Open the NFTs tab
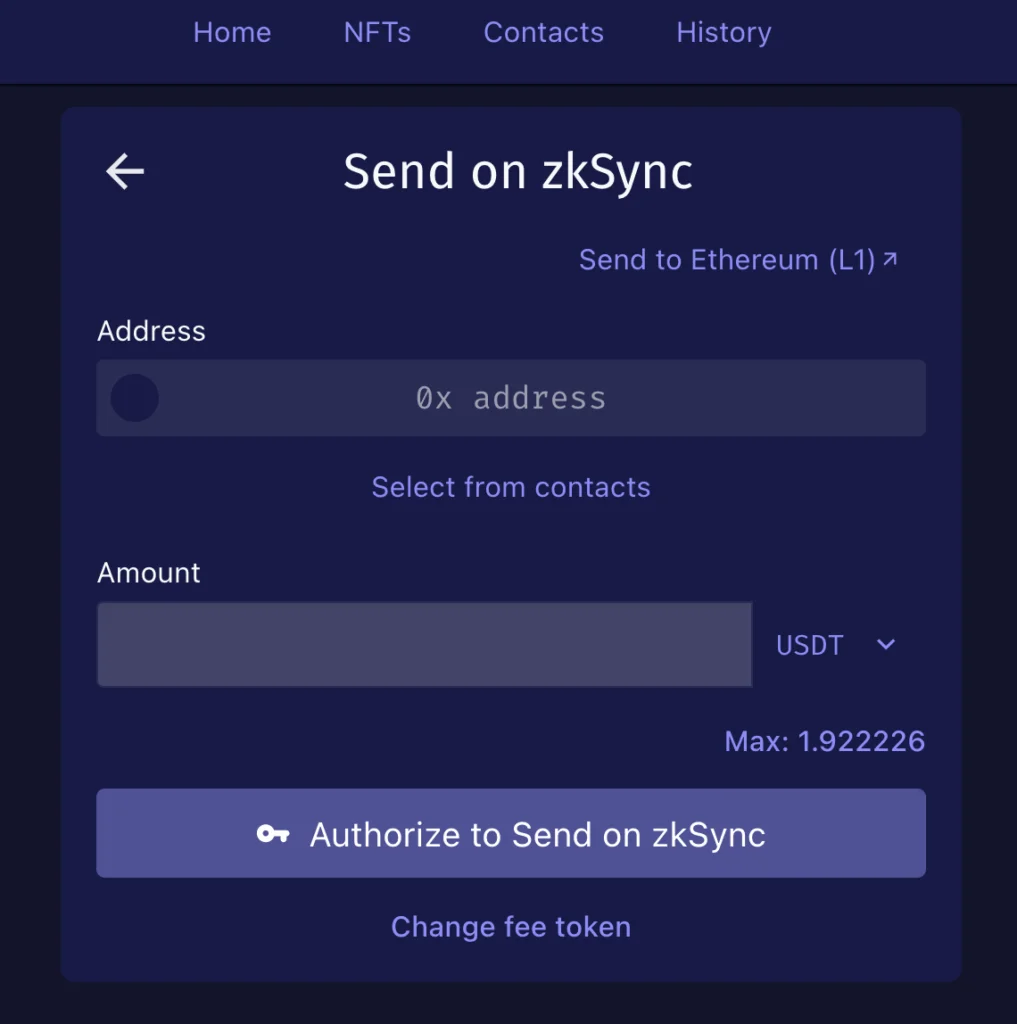Screen dimensions: 1017x1024 click(377, 32)
